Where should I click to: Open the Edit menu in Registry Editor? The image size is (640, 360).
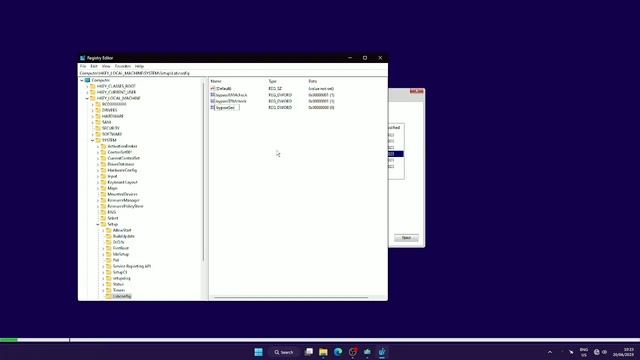point(94,66)
